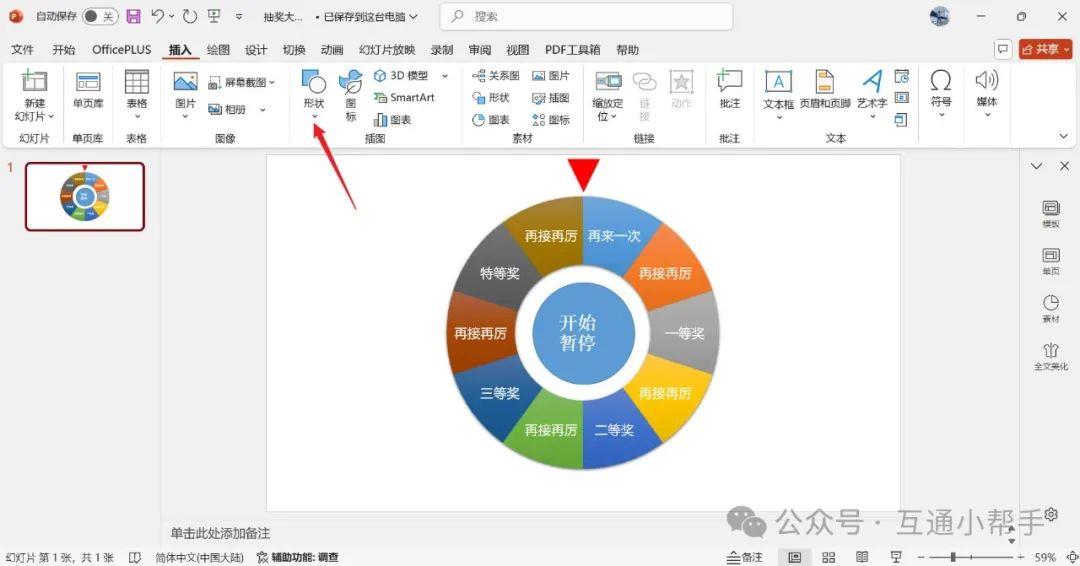Open the saved-location dropdown next to file name
This screenshot has height=566, width=1080.
[413, 16]
